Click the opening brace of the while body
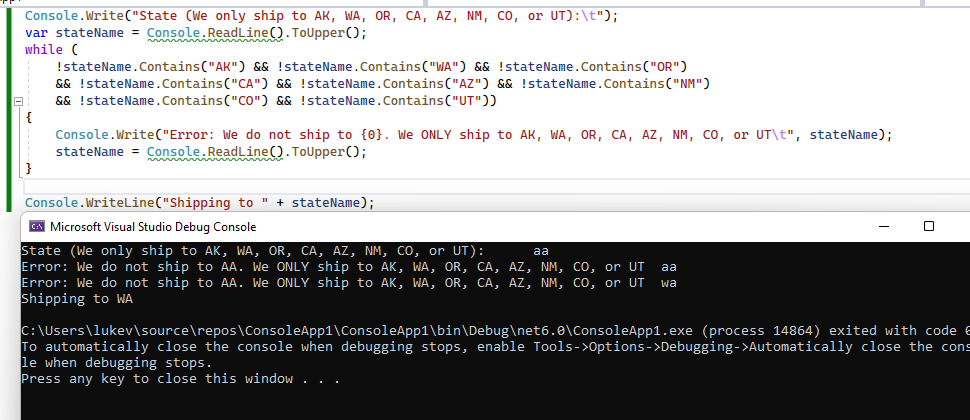 [29, 118]
